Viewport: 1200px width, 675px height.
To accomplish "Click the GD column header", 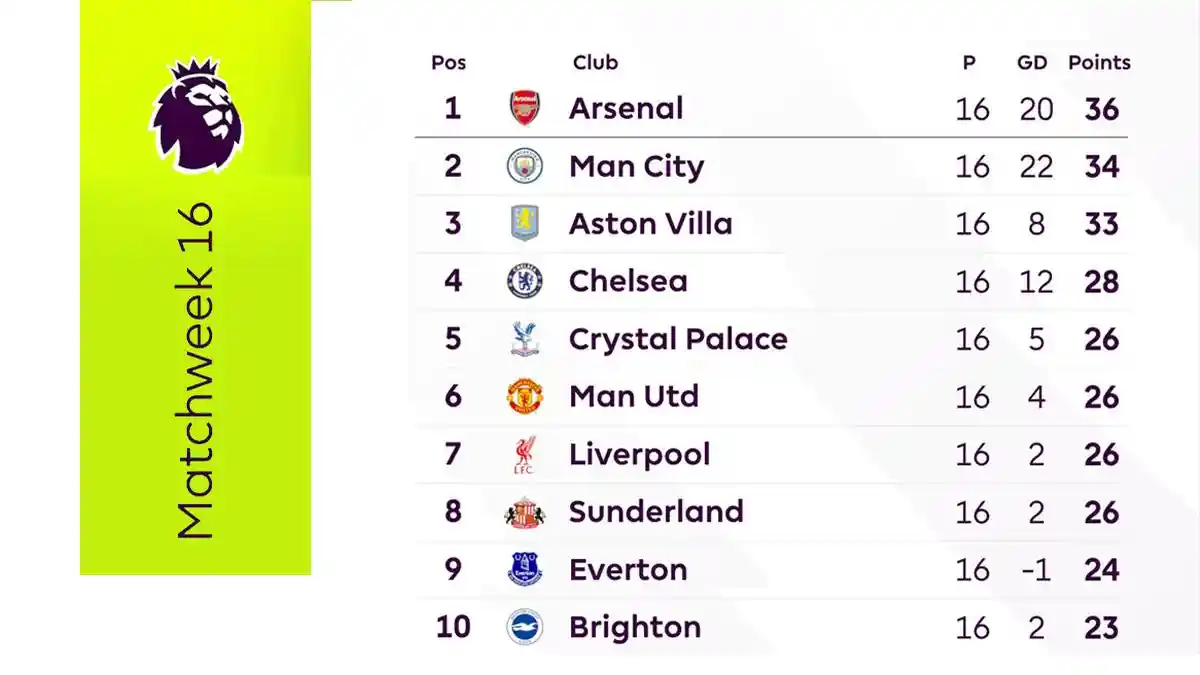I will click(1032, 62).
